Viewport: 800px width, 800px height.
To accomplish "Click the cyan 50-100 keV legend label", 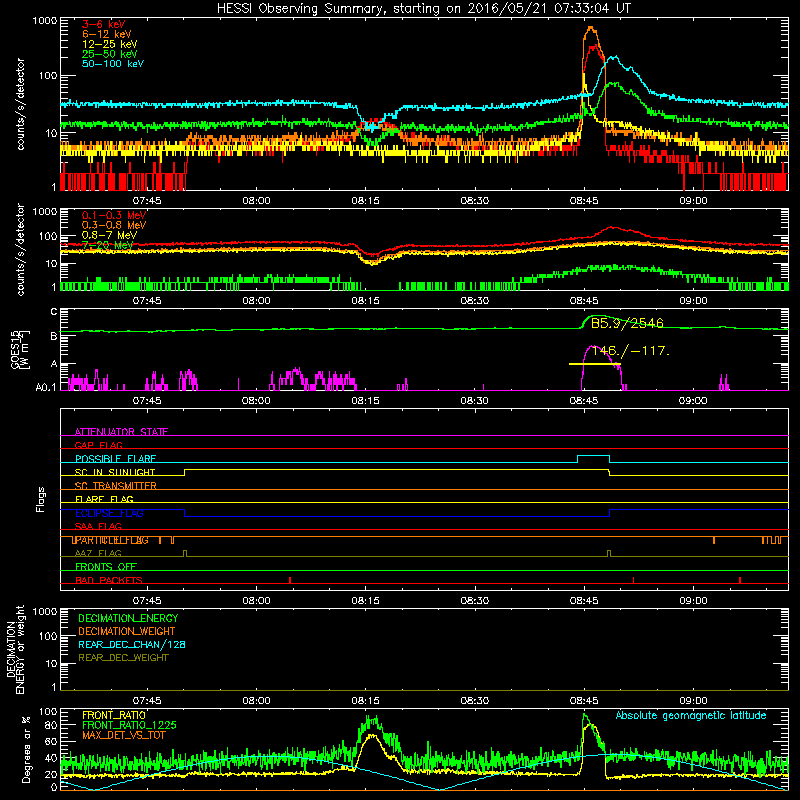I will [x=113, y=64].
